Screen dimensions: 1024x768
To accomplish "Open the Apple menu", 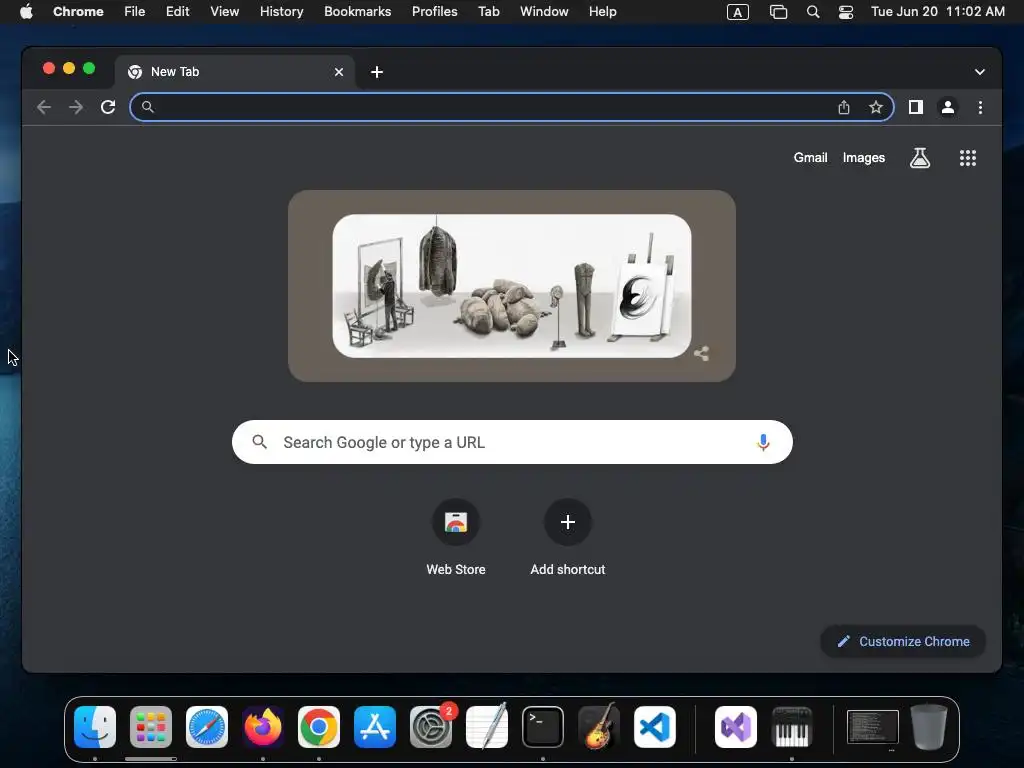I will pyautogui.click(x=26, y=12).
